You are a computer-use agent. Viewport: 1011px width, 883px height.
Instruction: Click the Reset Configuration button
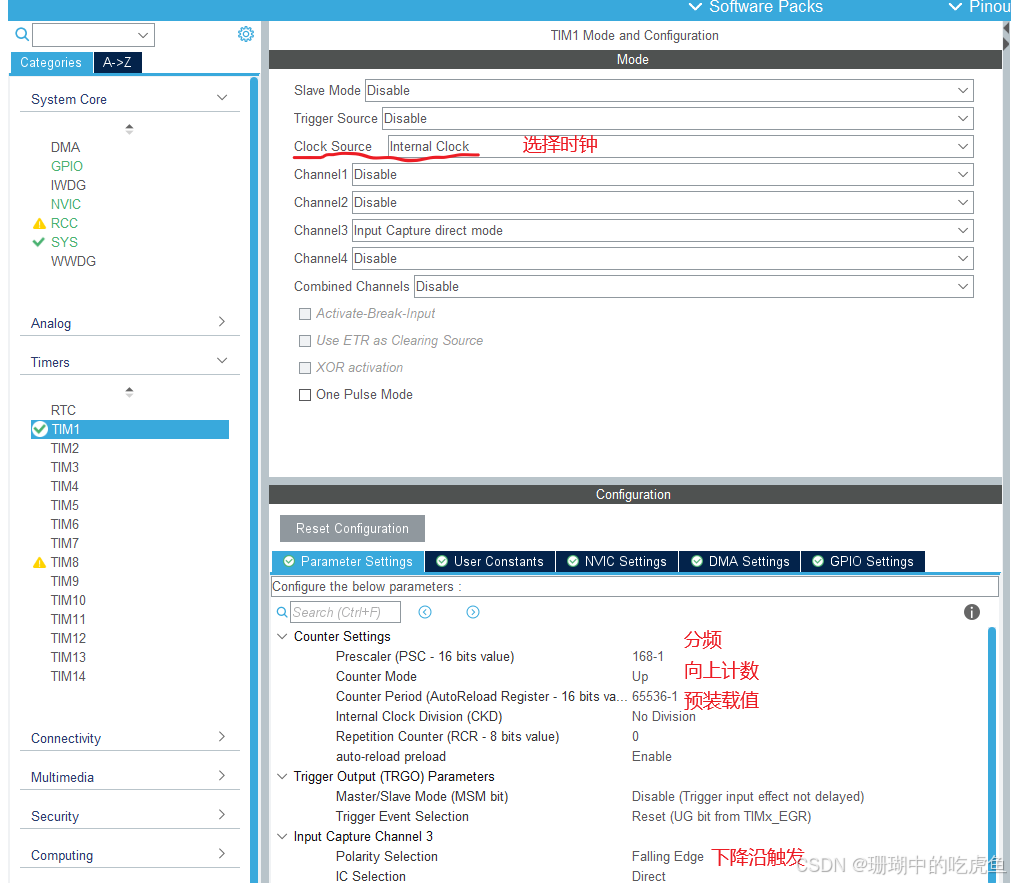(352, 528)
